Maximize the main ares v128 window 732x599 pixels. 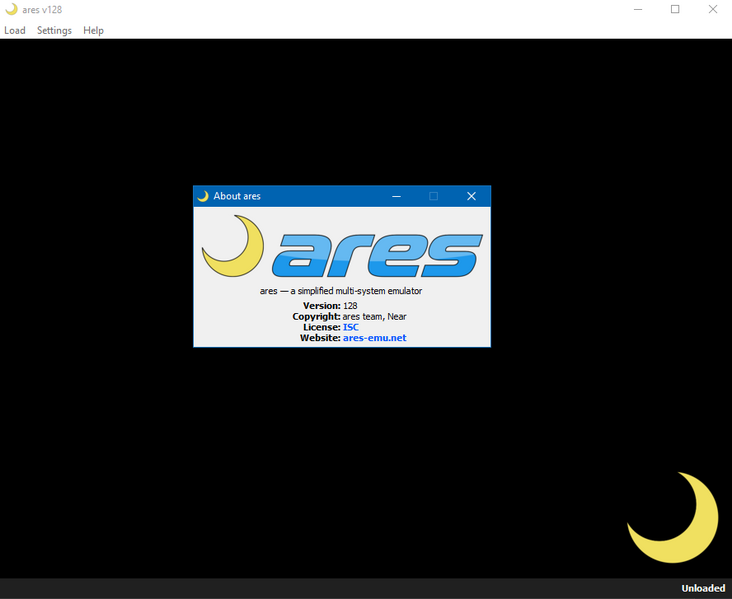pyautogui.click(x=675, y=9)
